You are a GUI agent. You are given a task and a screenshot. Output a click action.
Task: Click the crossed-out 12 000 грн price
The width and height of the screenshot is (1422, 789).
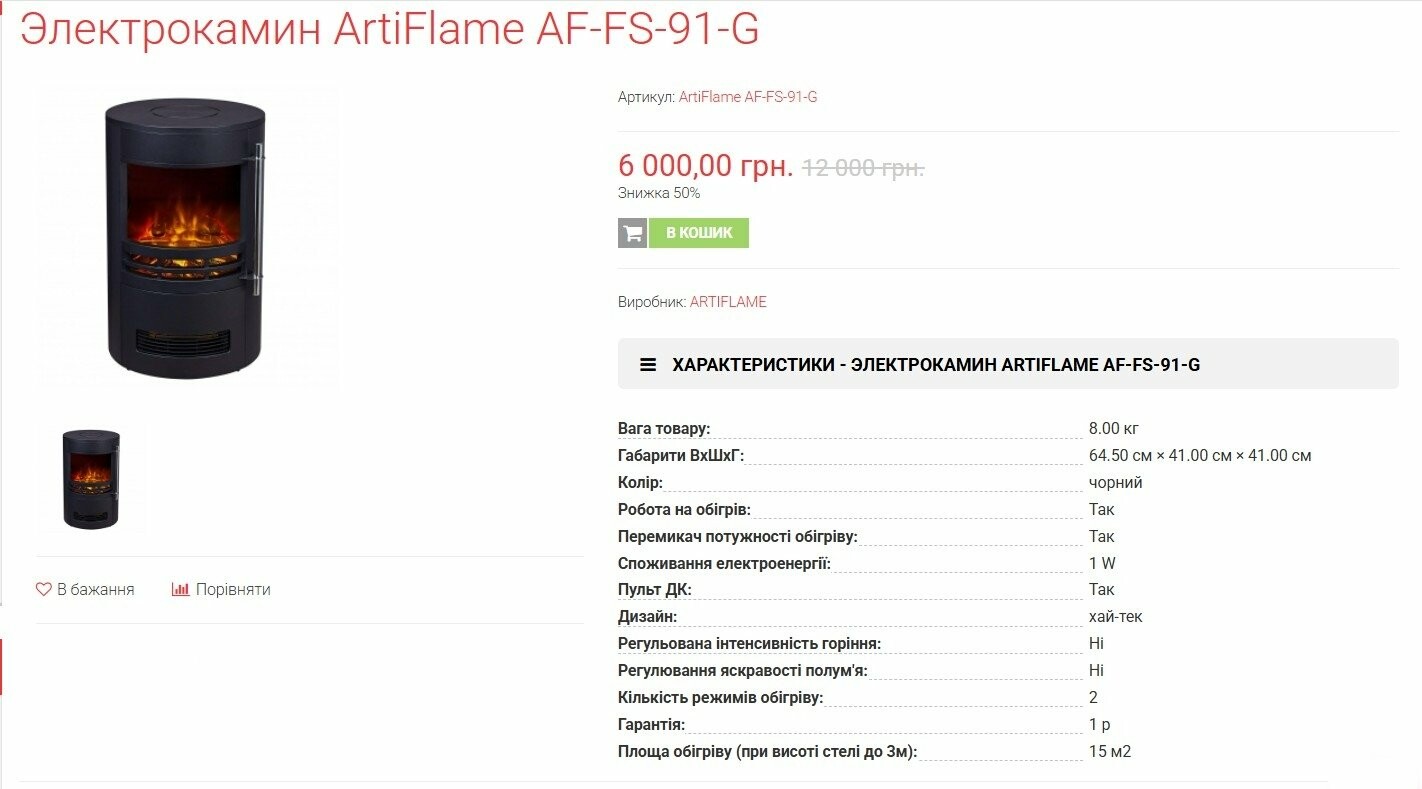point(863,167)
